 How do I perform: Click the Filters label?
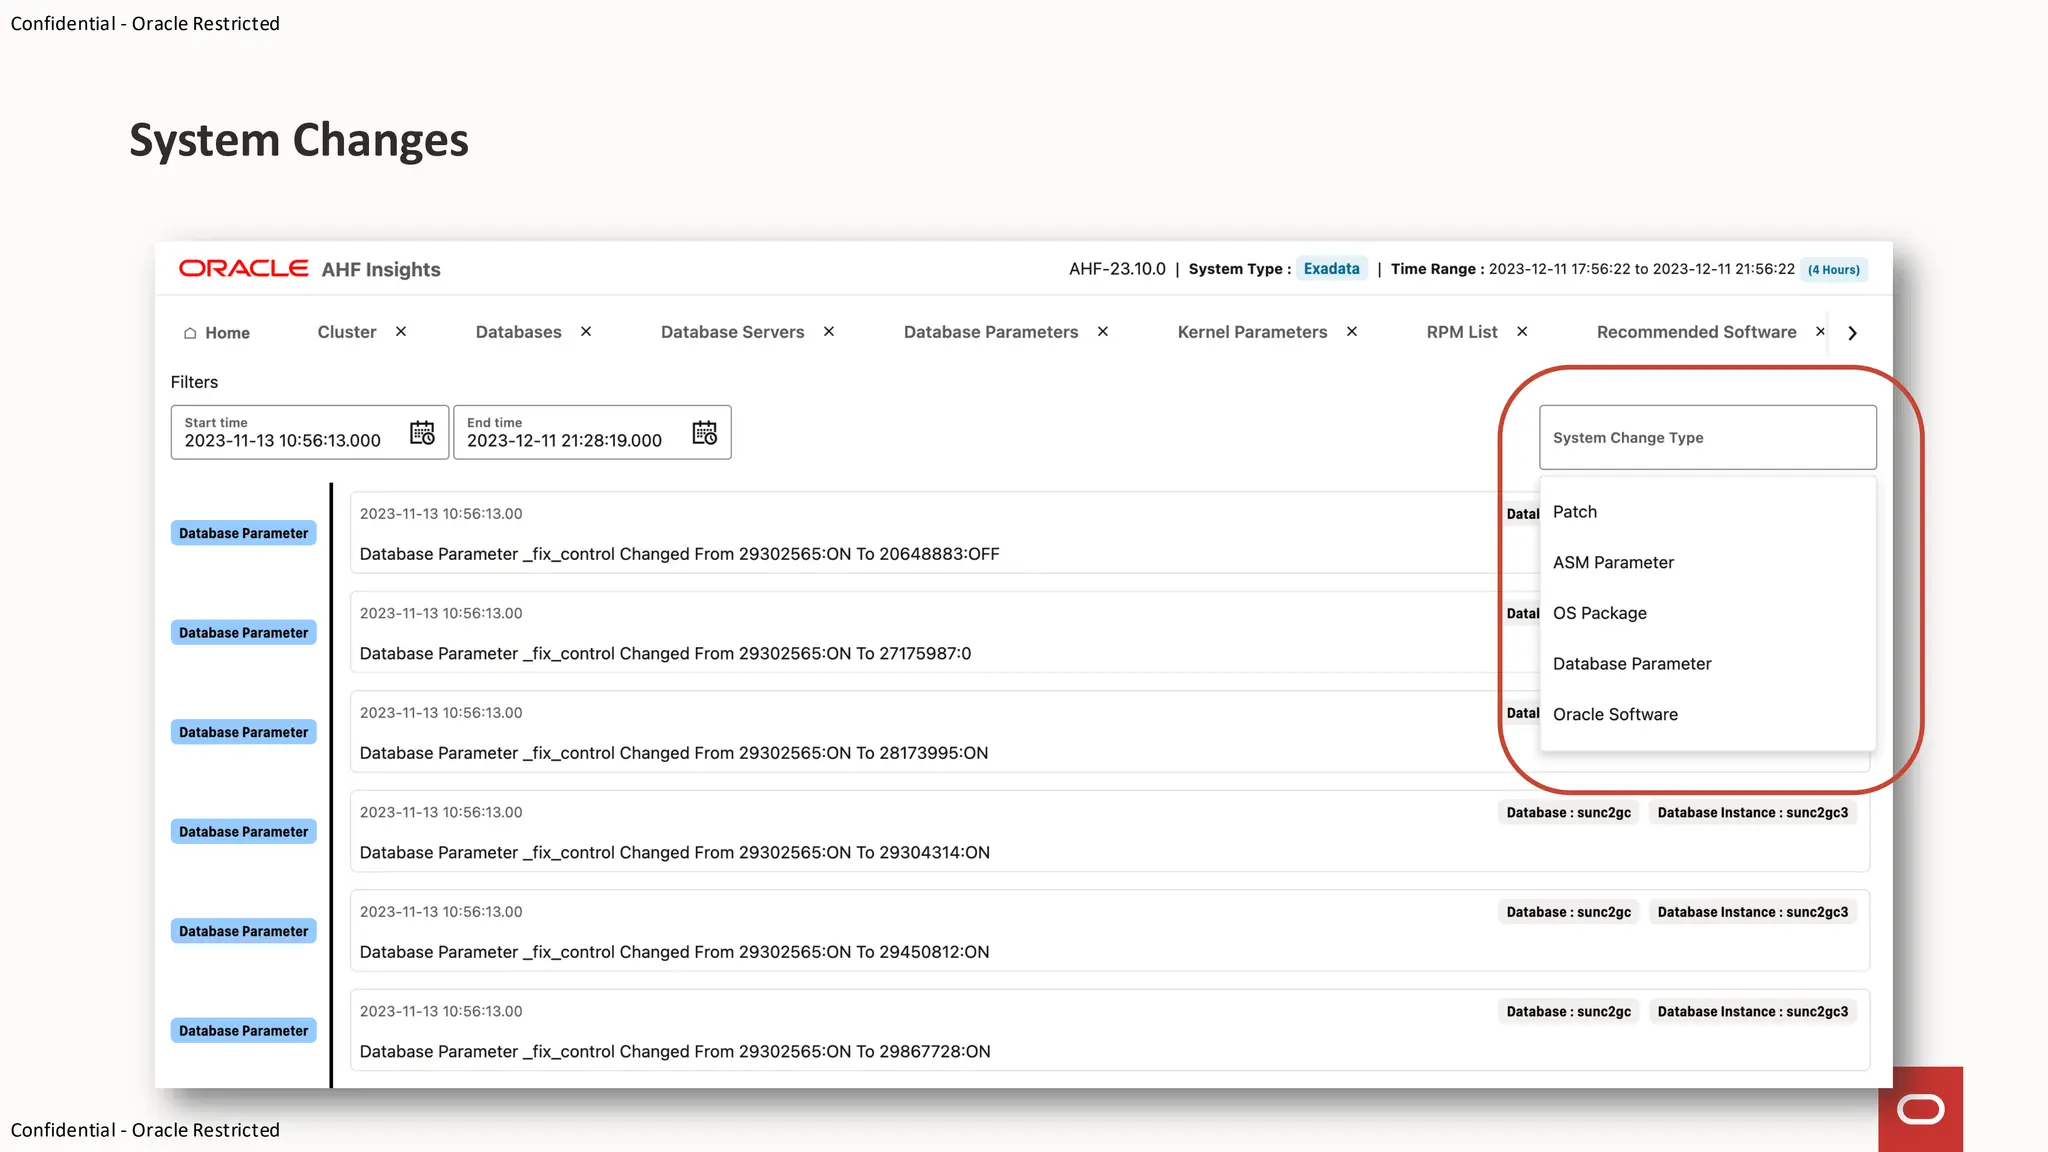[x=194, y=382]
